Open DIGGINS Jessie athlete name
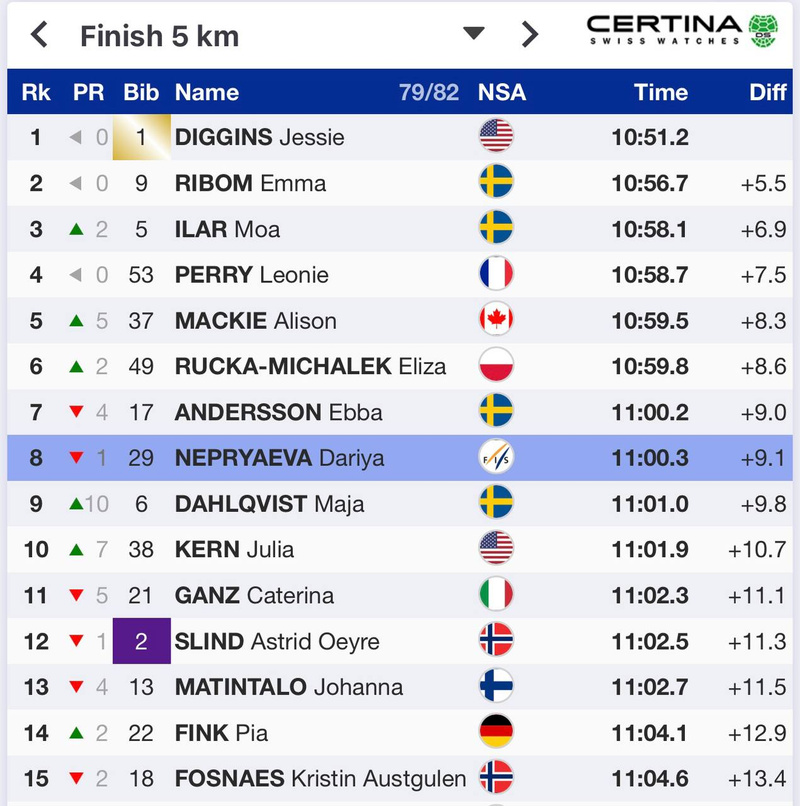The image size is (800, 806). [259, 138]
